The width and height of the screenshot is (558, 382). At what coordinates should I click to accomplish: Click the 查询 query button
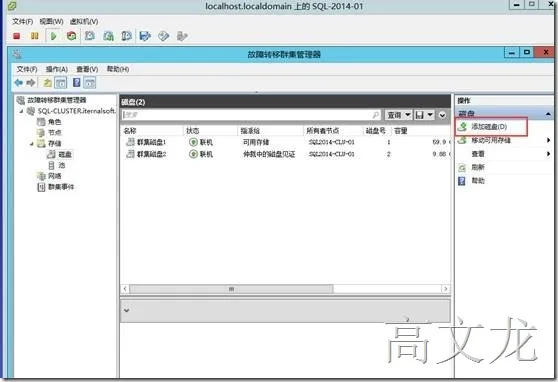394,115
